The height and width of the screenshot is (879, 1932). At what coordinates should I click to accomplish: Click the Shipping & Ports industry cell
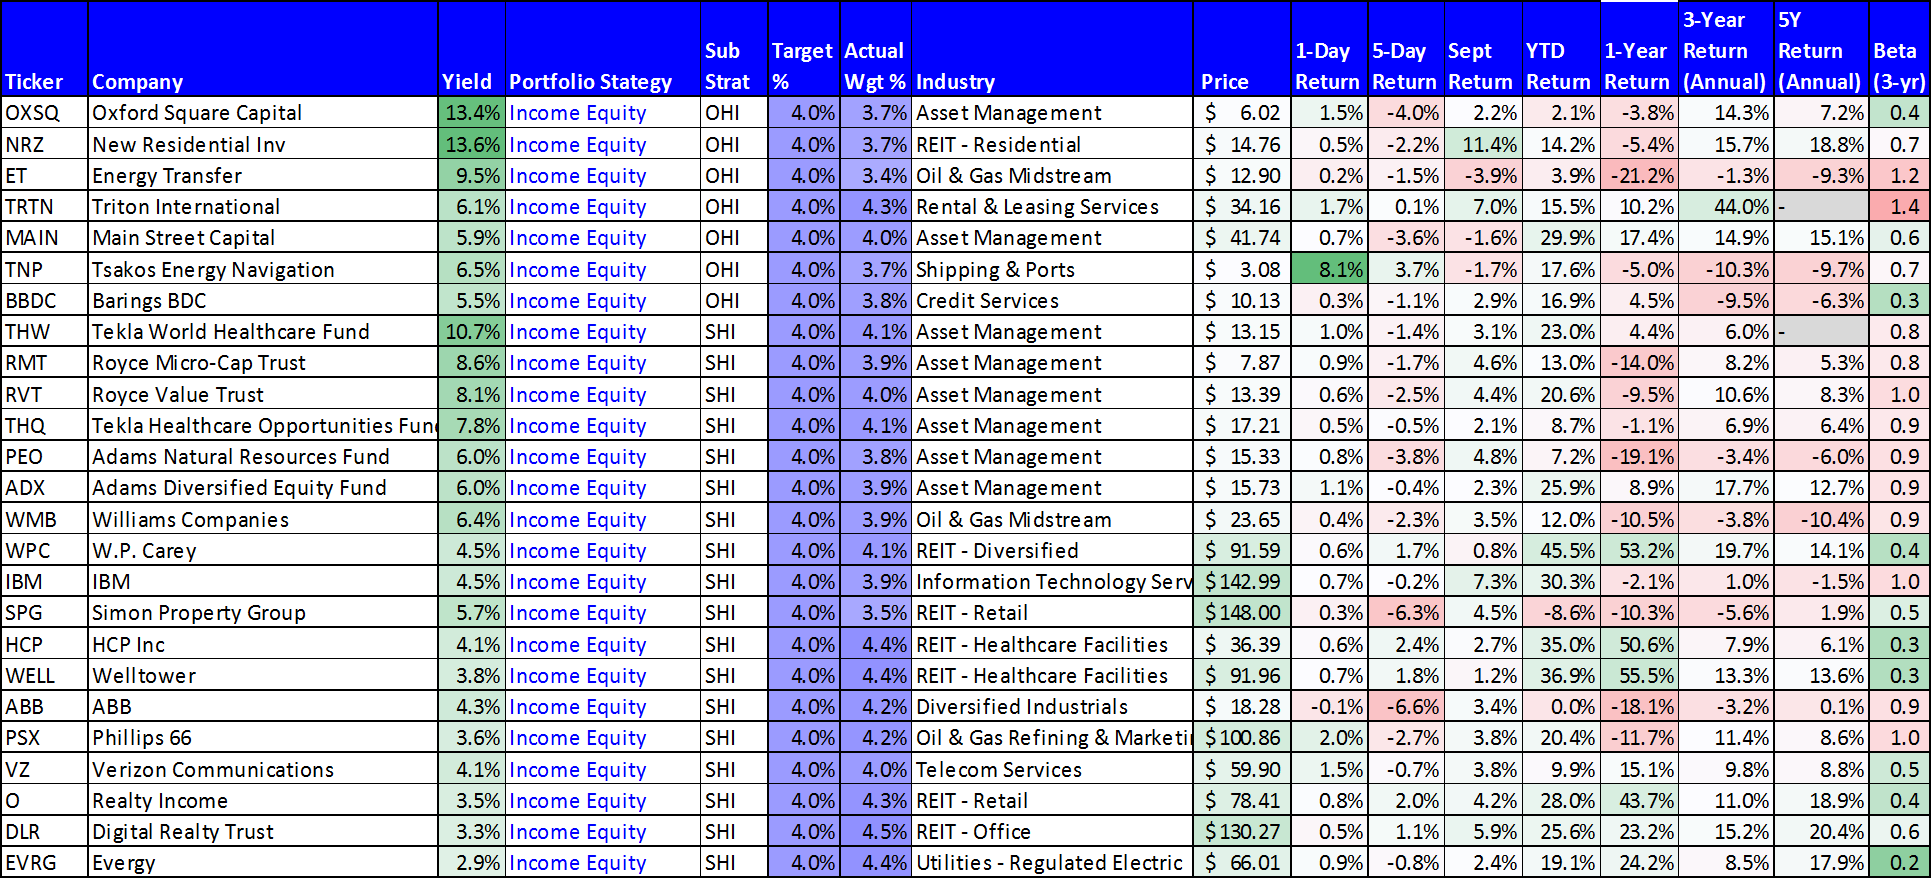(x=1052, y=270)
